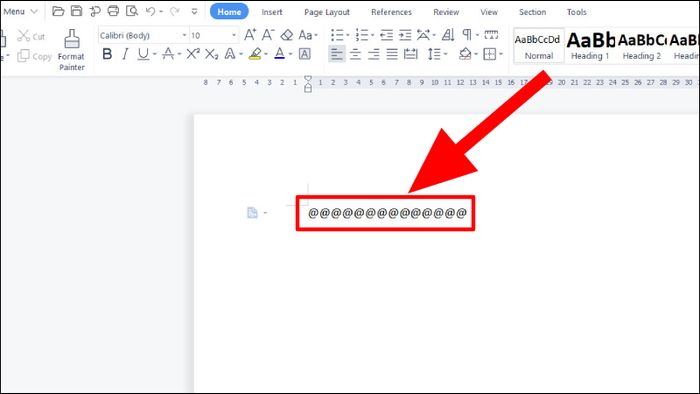Viewport: 700px width, 394px height.
Task: Expand the Customize Quick Access toolbar arrow
Action: 194,12
